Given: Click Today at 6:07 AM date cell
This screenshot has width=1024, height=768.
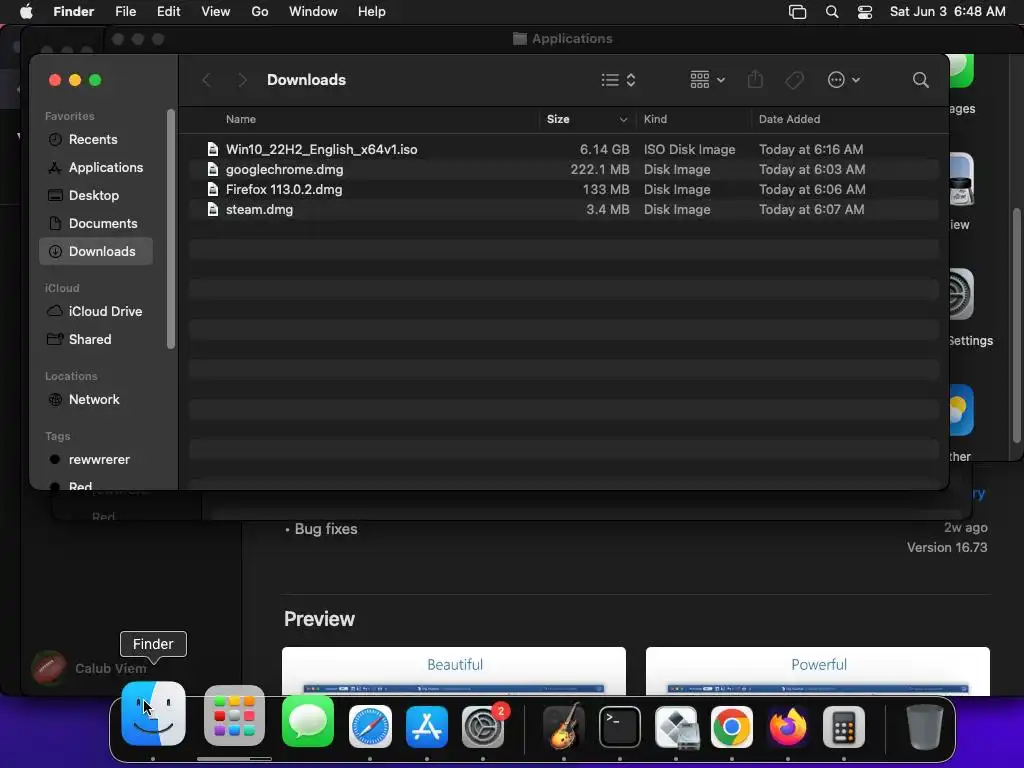Looking at the screenshot, I should (x=812, y=210).
